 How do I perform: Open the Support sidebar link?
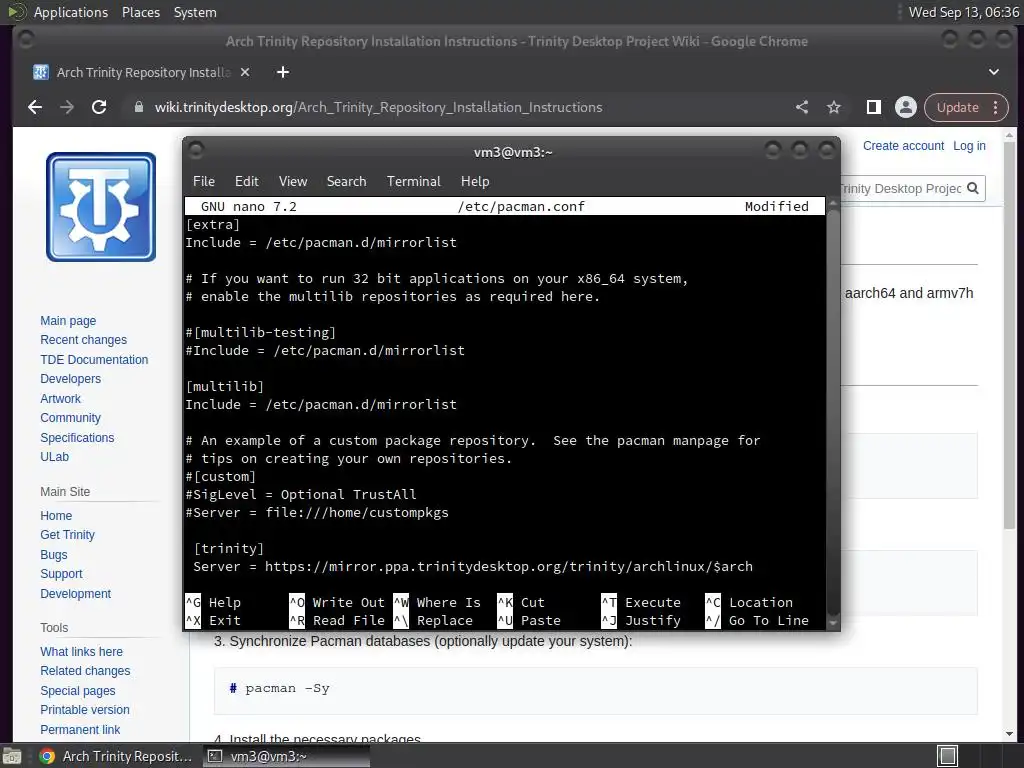pyautogui.click(x=61, y=573)
